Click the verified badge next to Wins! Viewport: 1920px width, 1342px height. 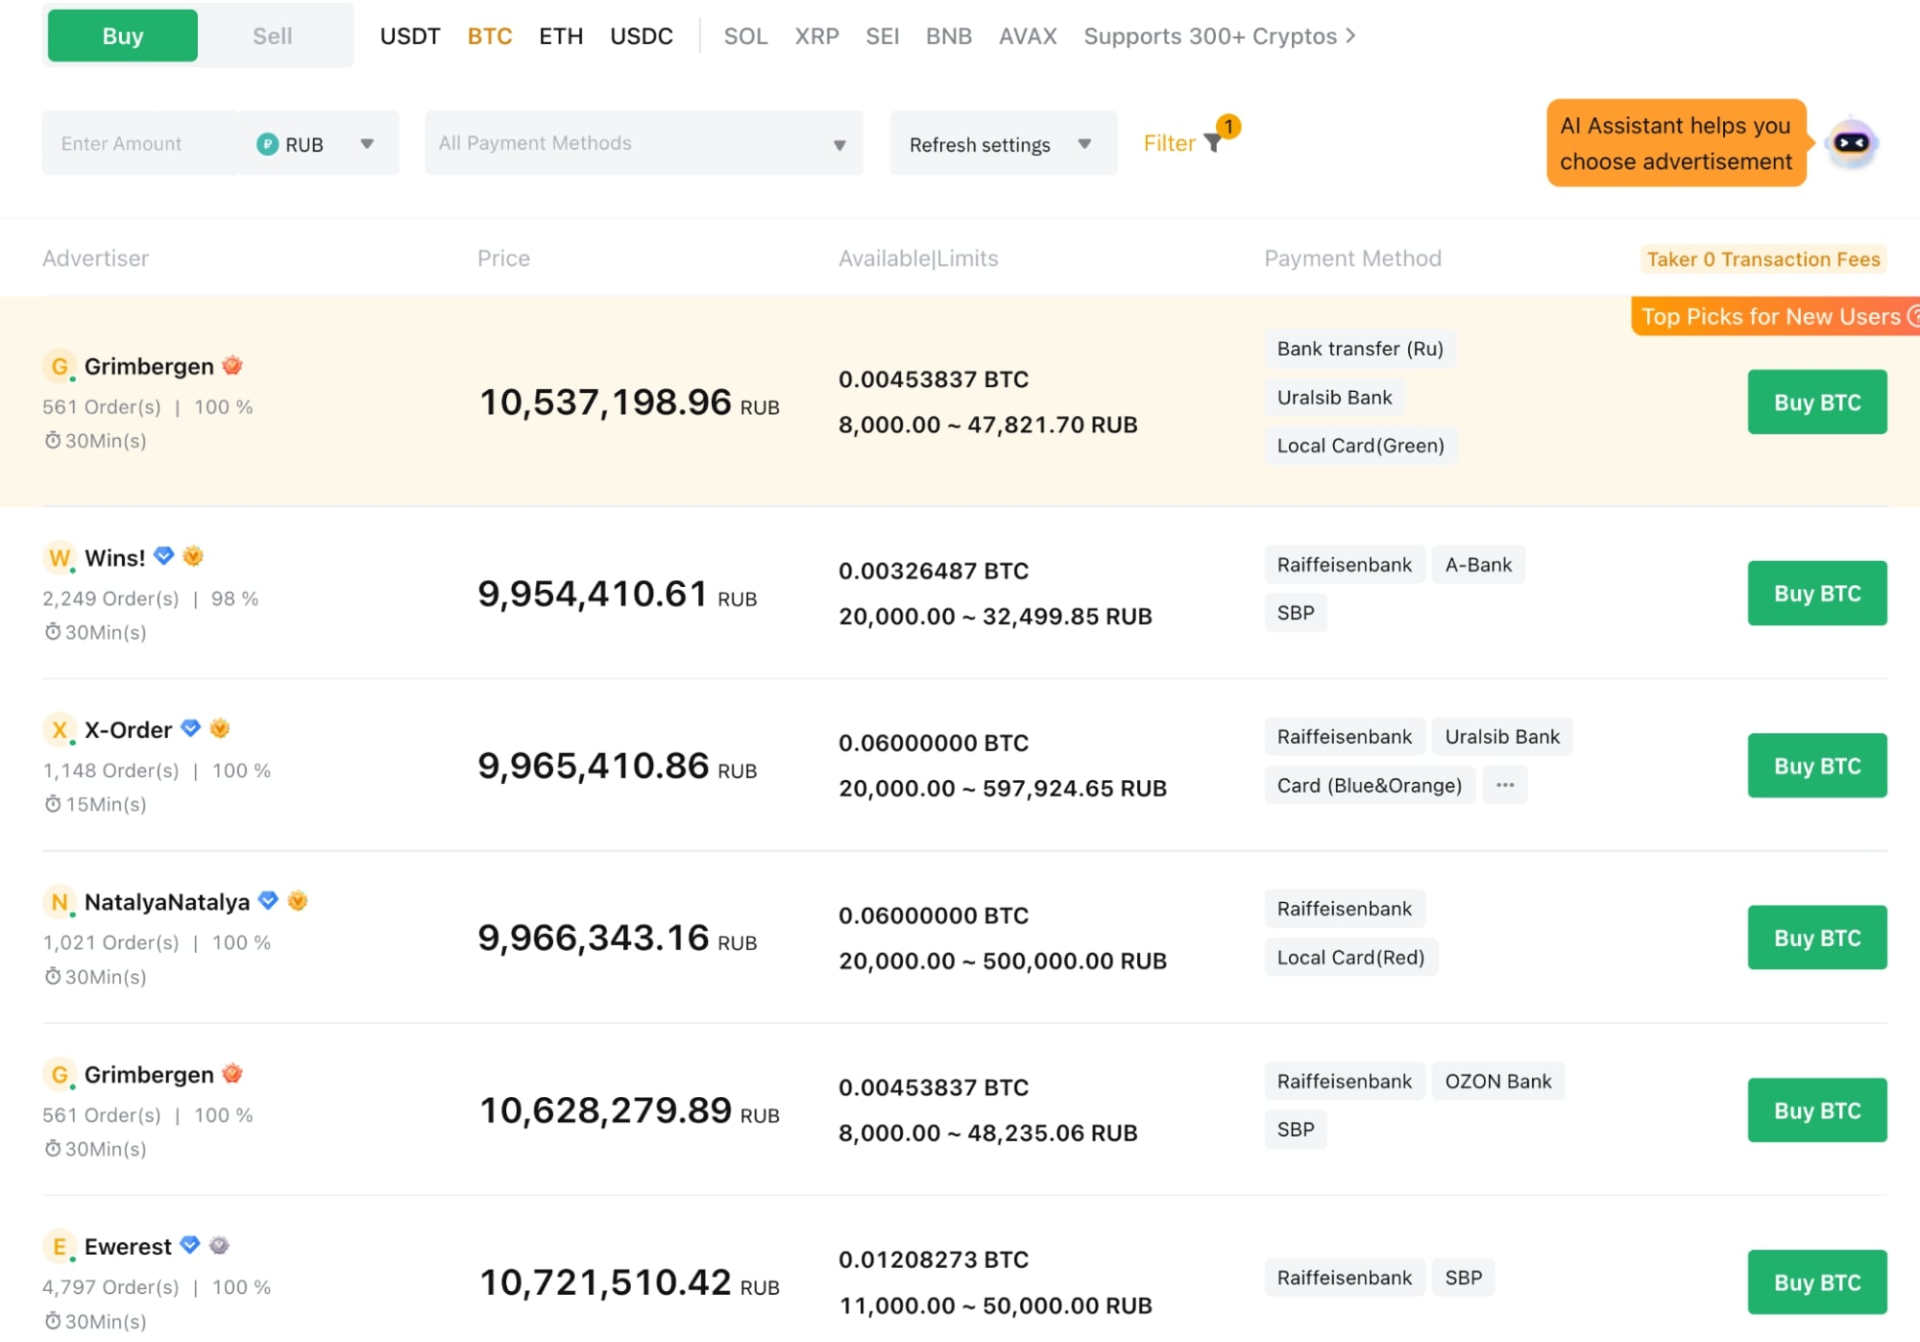click(x=164, y=556)
